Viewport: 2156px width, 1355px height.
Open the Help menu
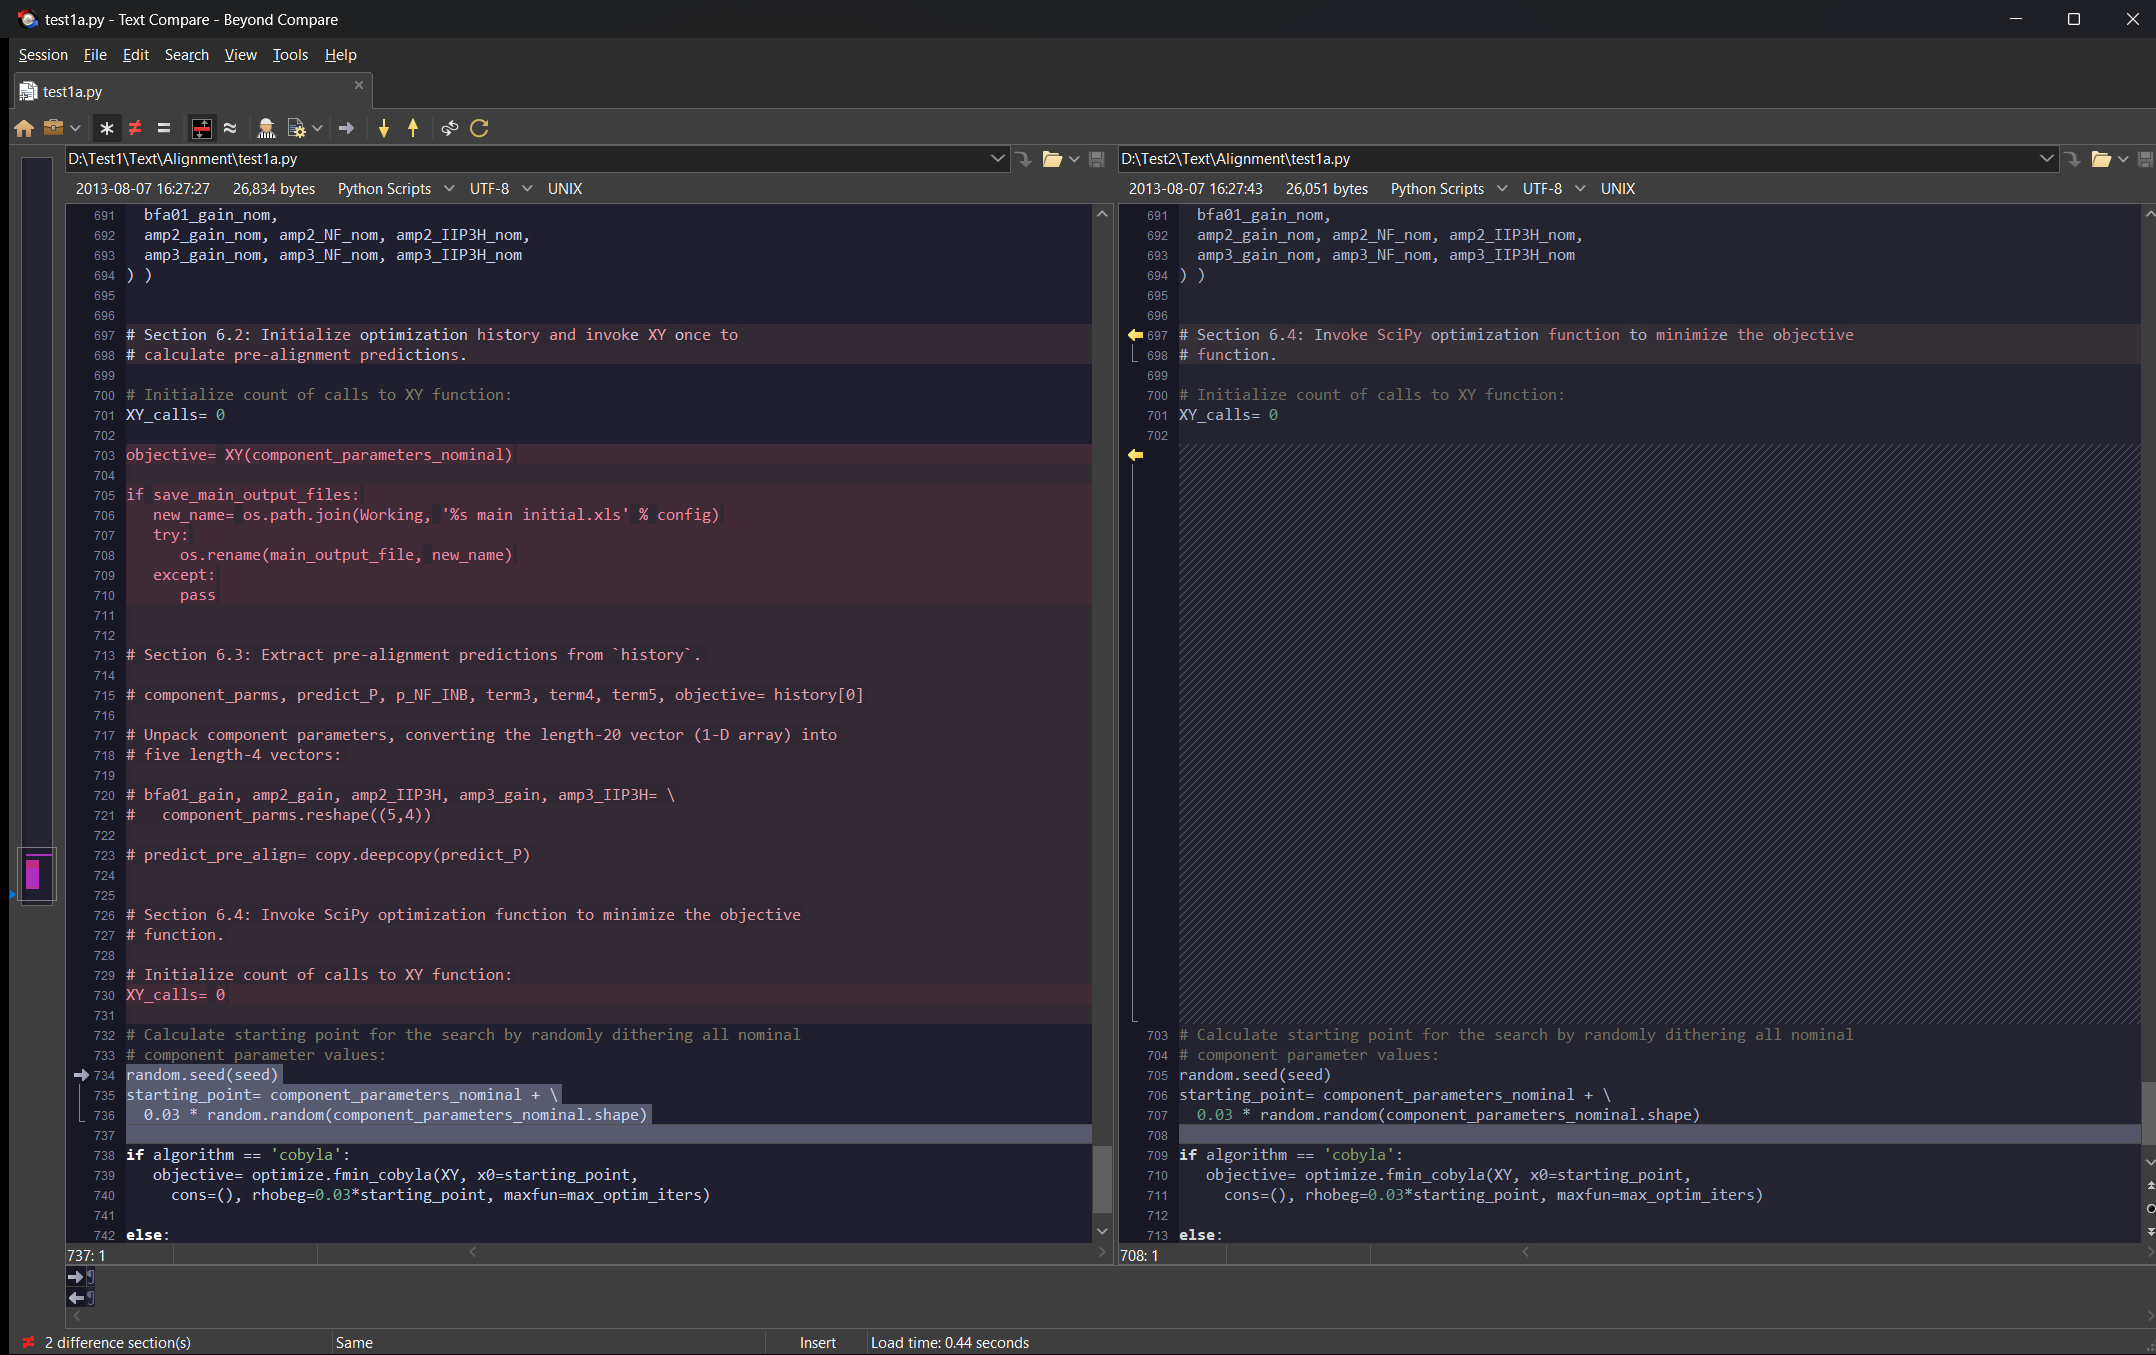(340, 55)
